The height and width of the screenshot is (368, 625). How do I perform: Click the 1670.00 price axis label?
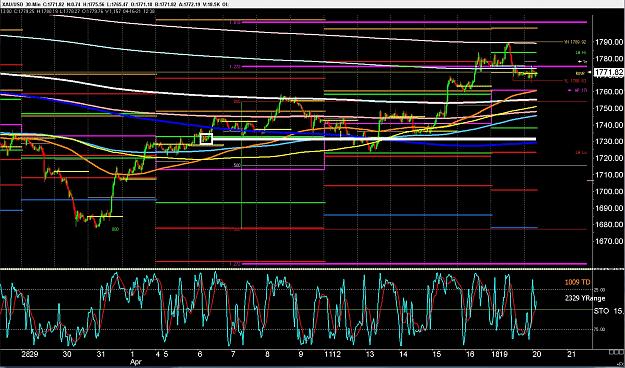point(609,242)
